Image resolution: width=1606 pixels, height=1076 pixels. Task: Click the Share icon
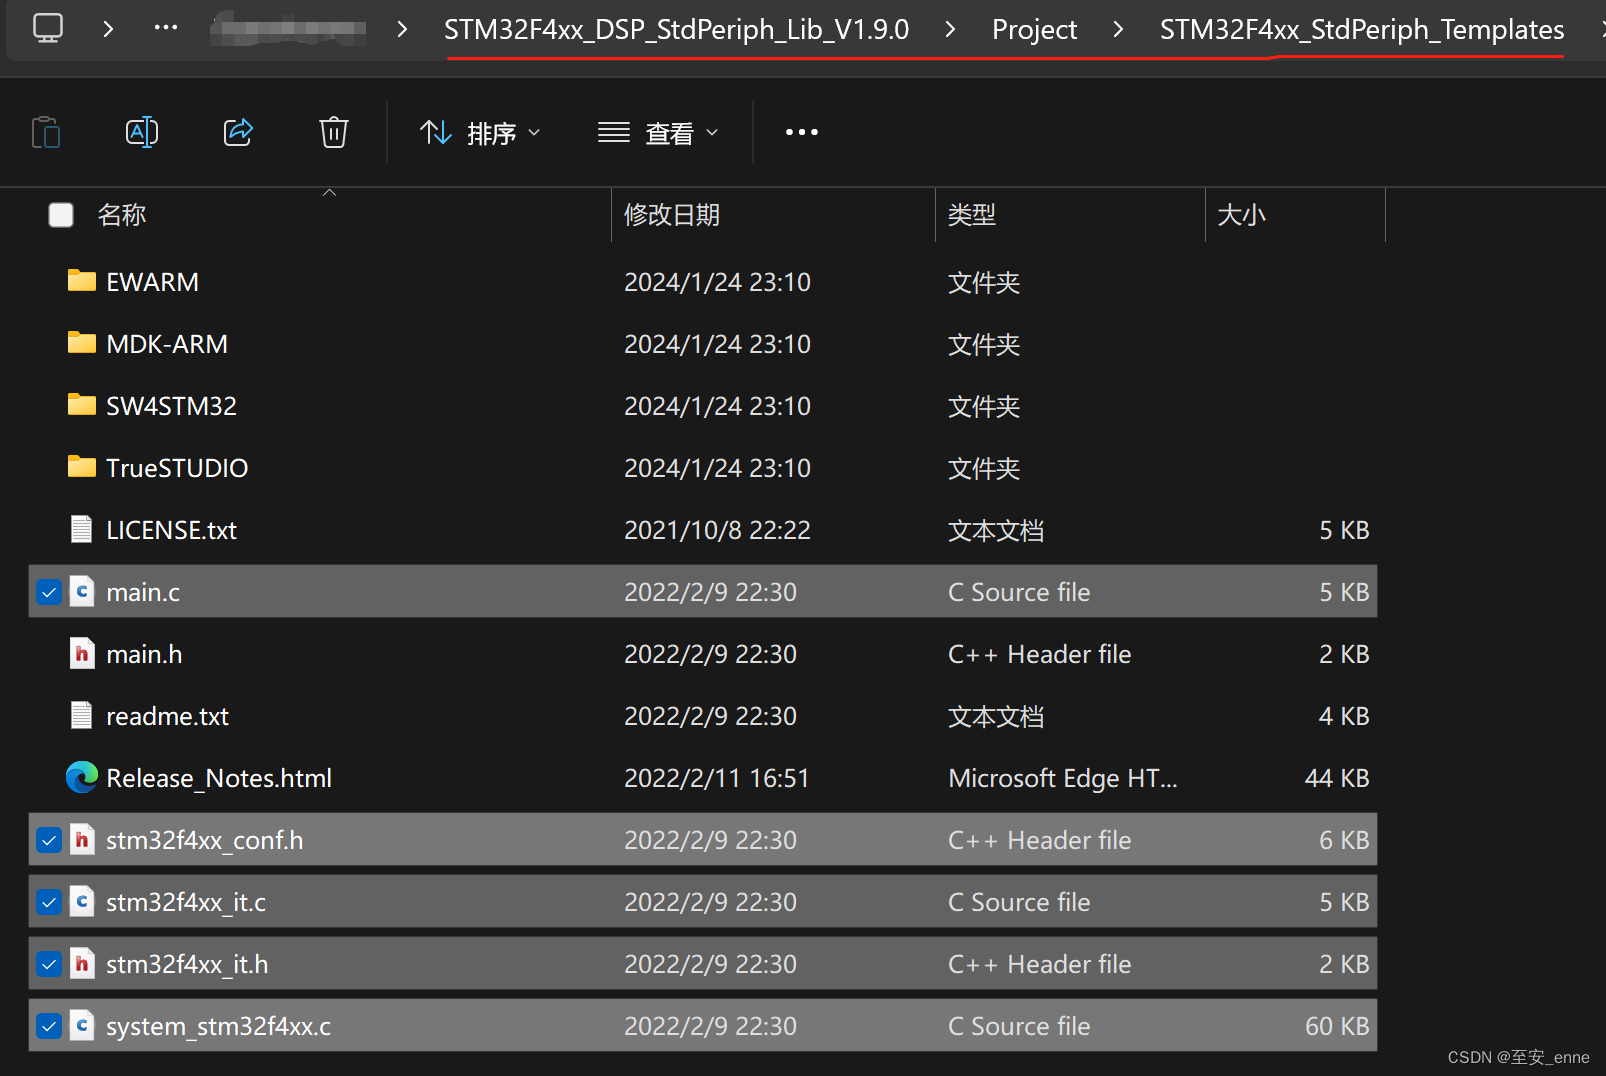238,131
